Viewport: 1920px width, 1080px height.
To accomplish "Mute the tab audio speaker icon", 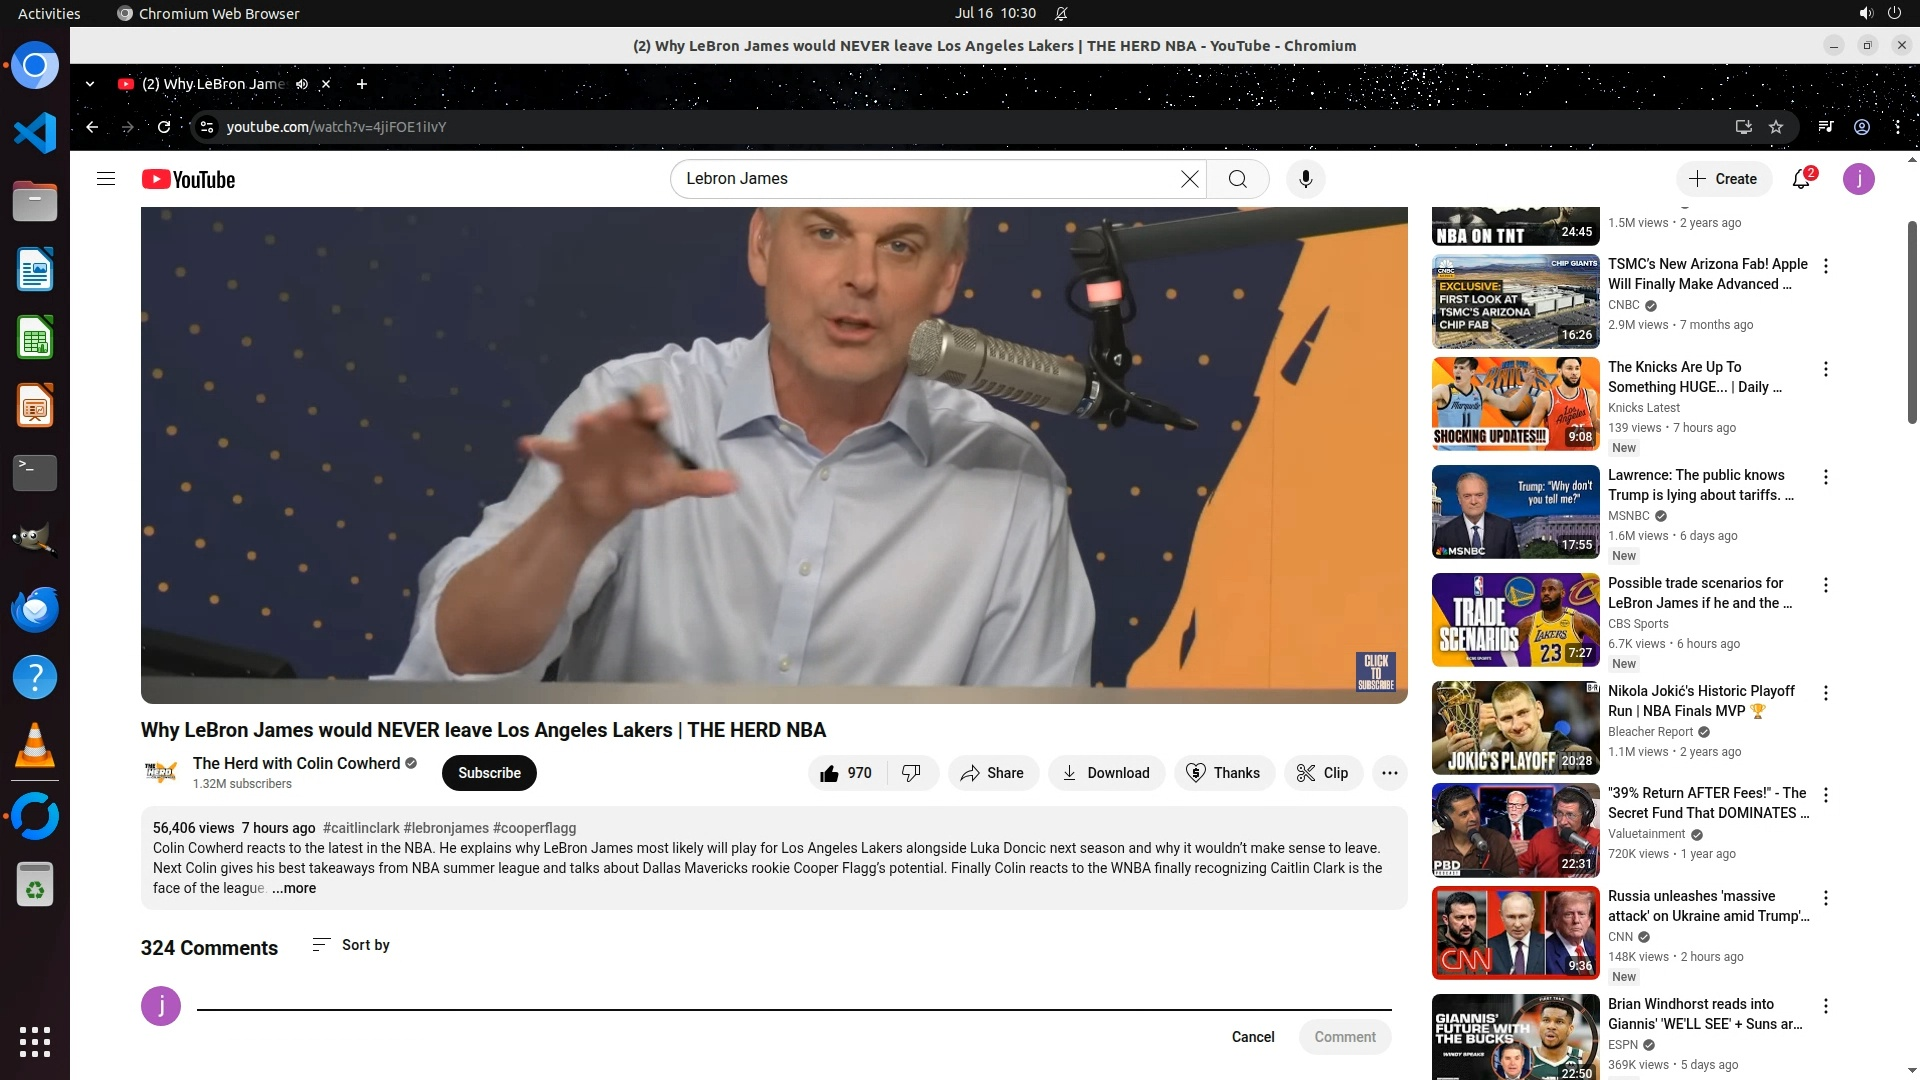I will (302, 84).
